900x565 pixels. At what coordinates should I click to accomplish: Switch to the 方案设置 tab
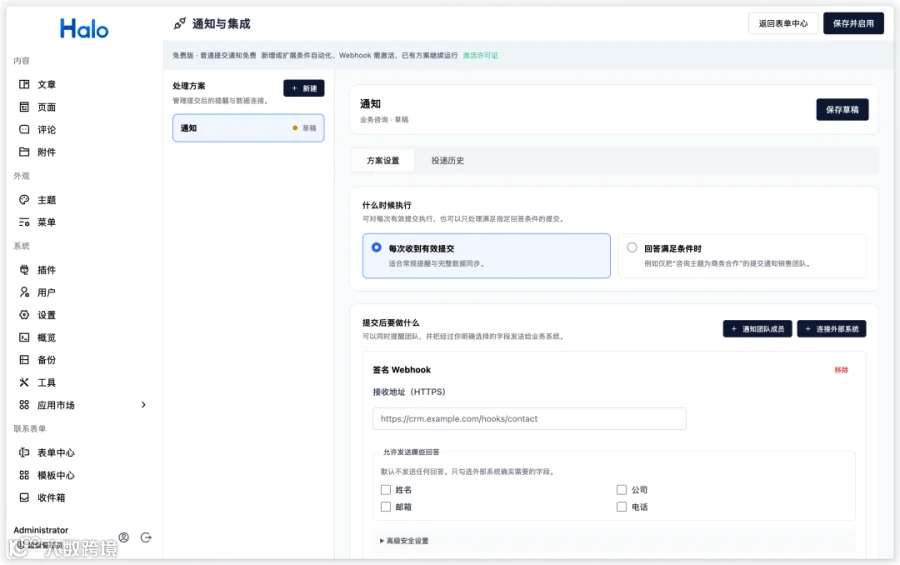(x=383, y=161)
